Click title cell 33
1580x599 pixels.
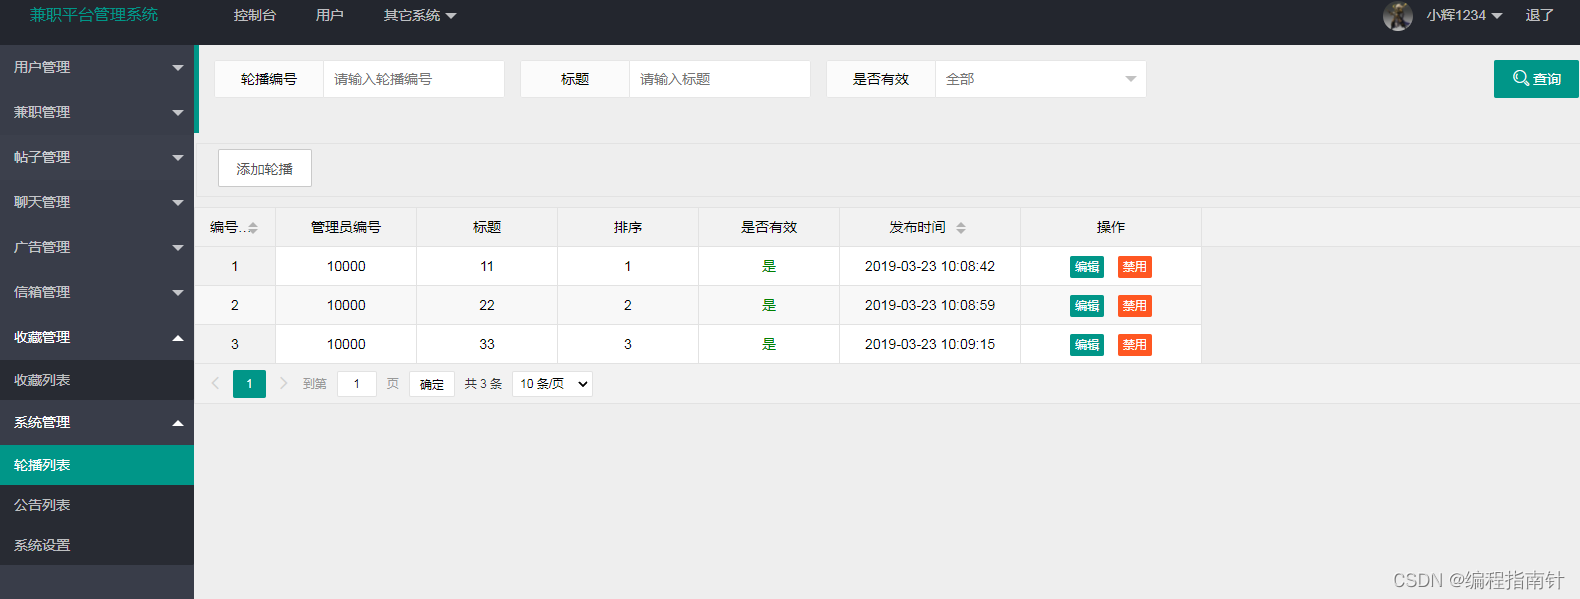tap(487, 344)
